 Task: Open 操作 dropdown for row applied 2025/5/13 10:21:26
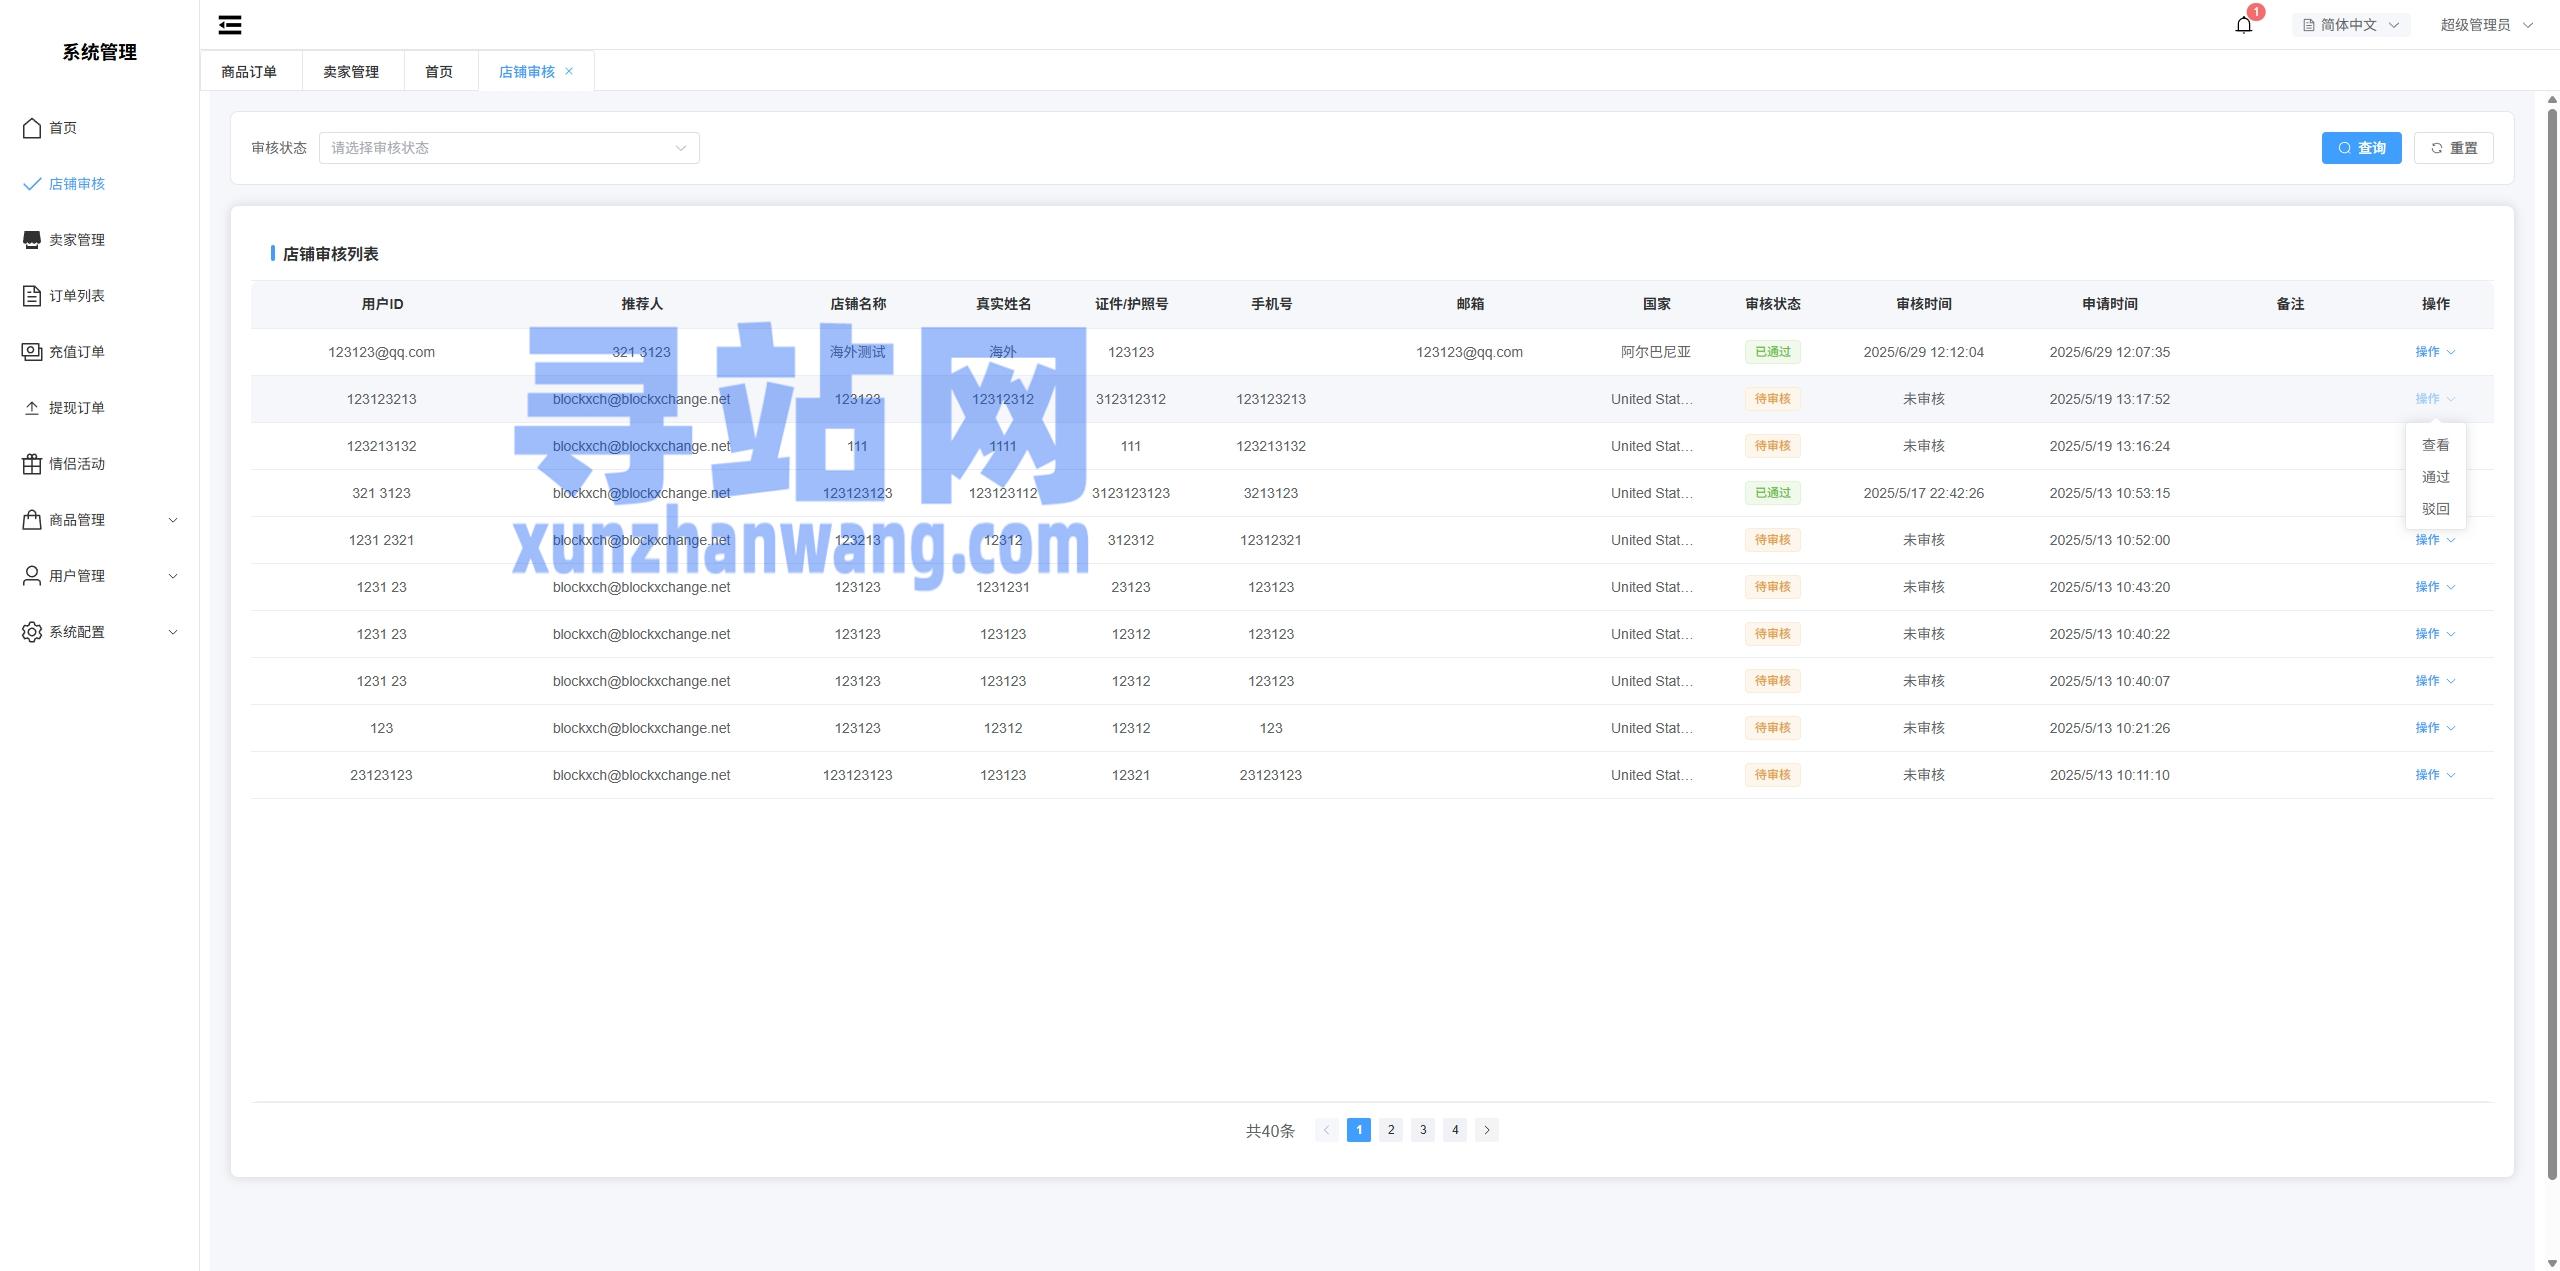click(x=2435, y=728)
